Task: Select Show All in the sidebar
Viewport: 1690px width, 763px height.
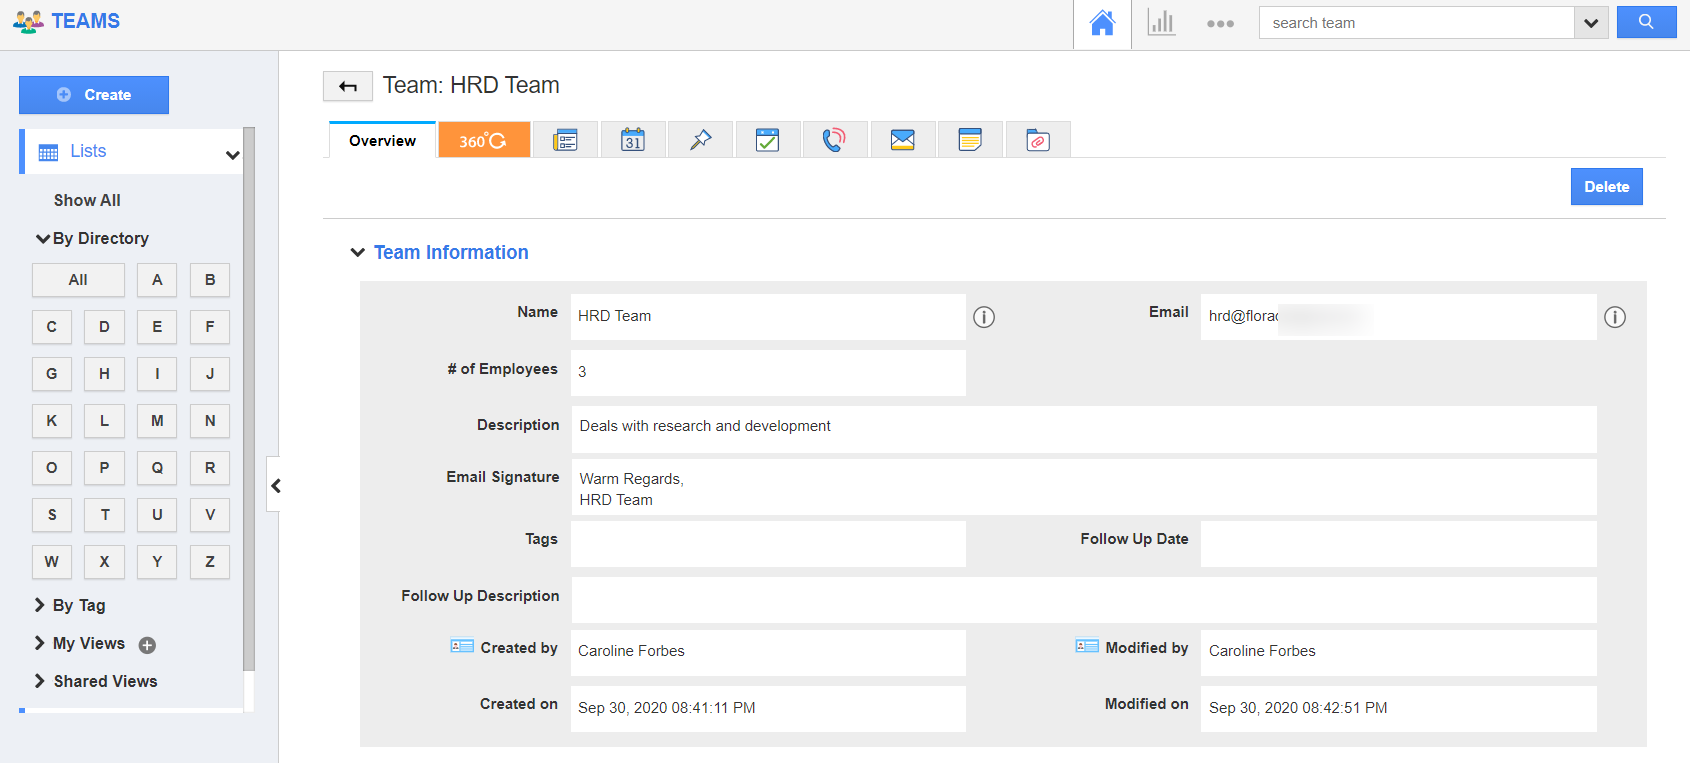Action: [87, 200]
